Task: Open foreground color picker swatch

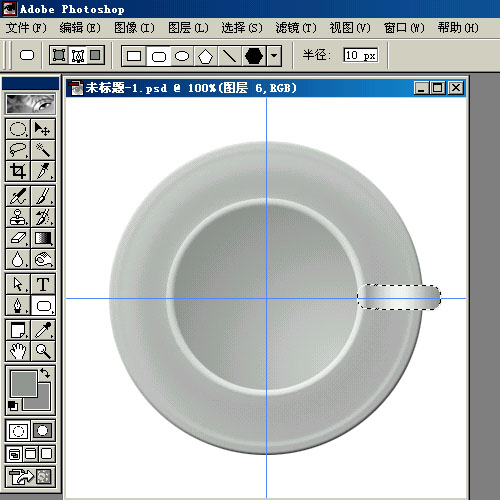Action: (x=24, y=383)
